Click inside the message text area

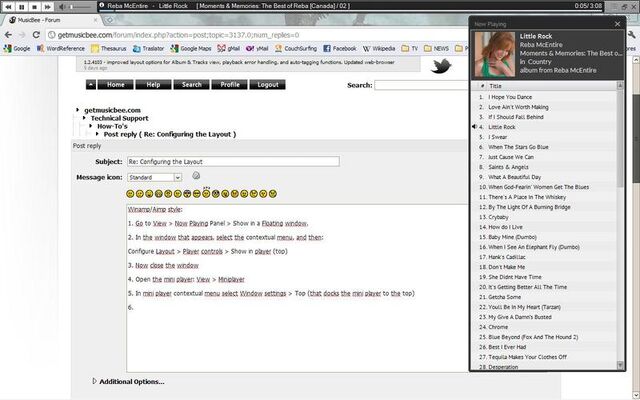pos(298,288)
